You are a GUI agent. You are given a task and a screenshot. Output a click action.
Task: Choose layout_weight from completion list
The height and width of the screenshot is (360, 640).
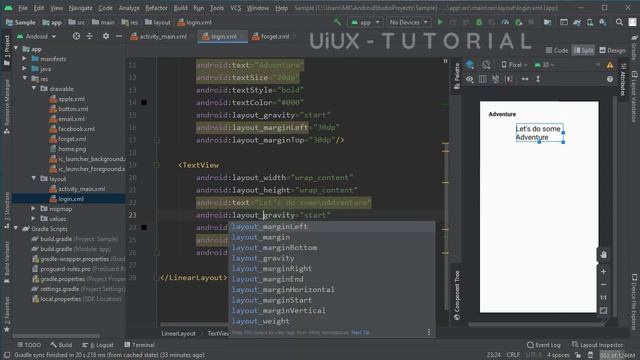click(331, 321)
